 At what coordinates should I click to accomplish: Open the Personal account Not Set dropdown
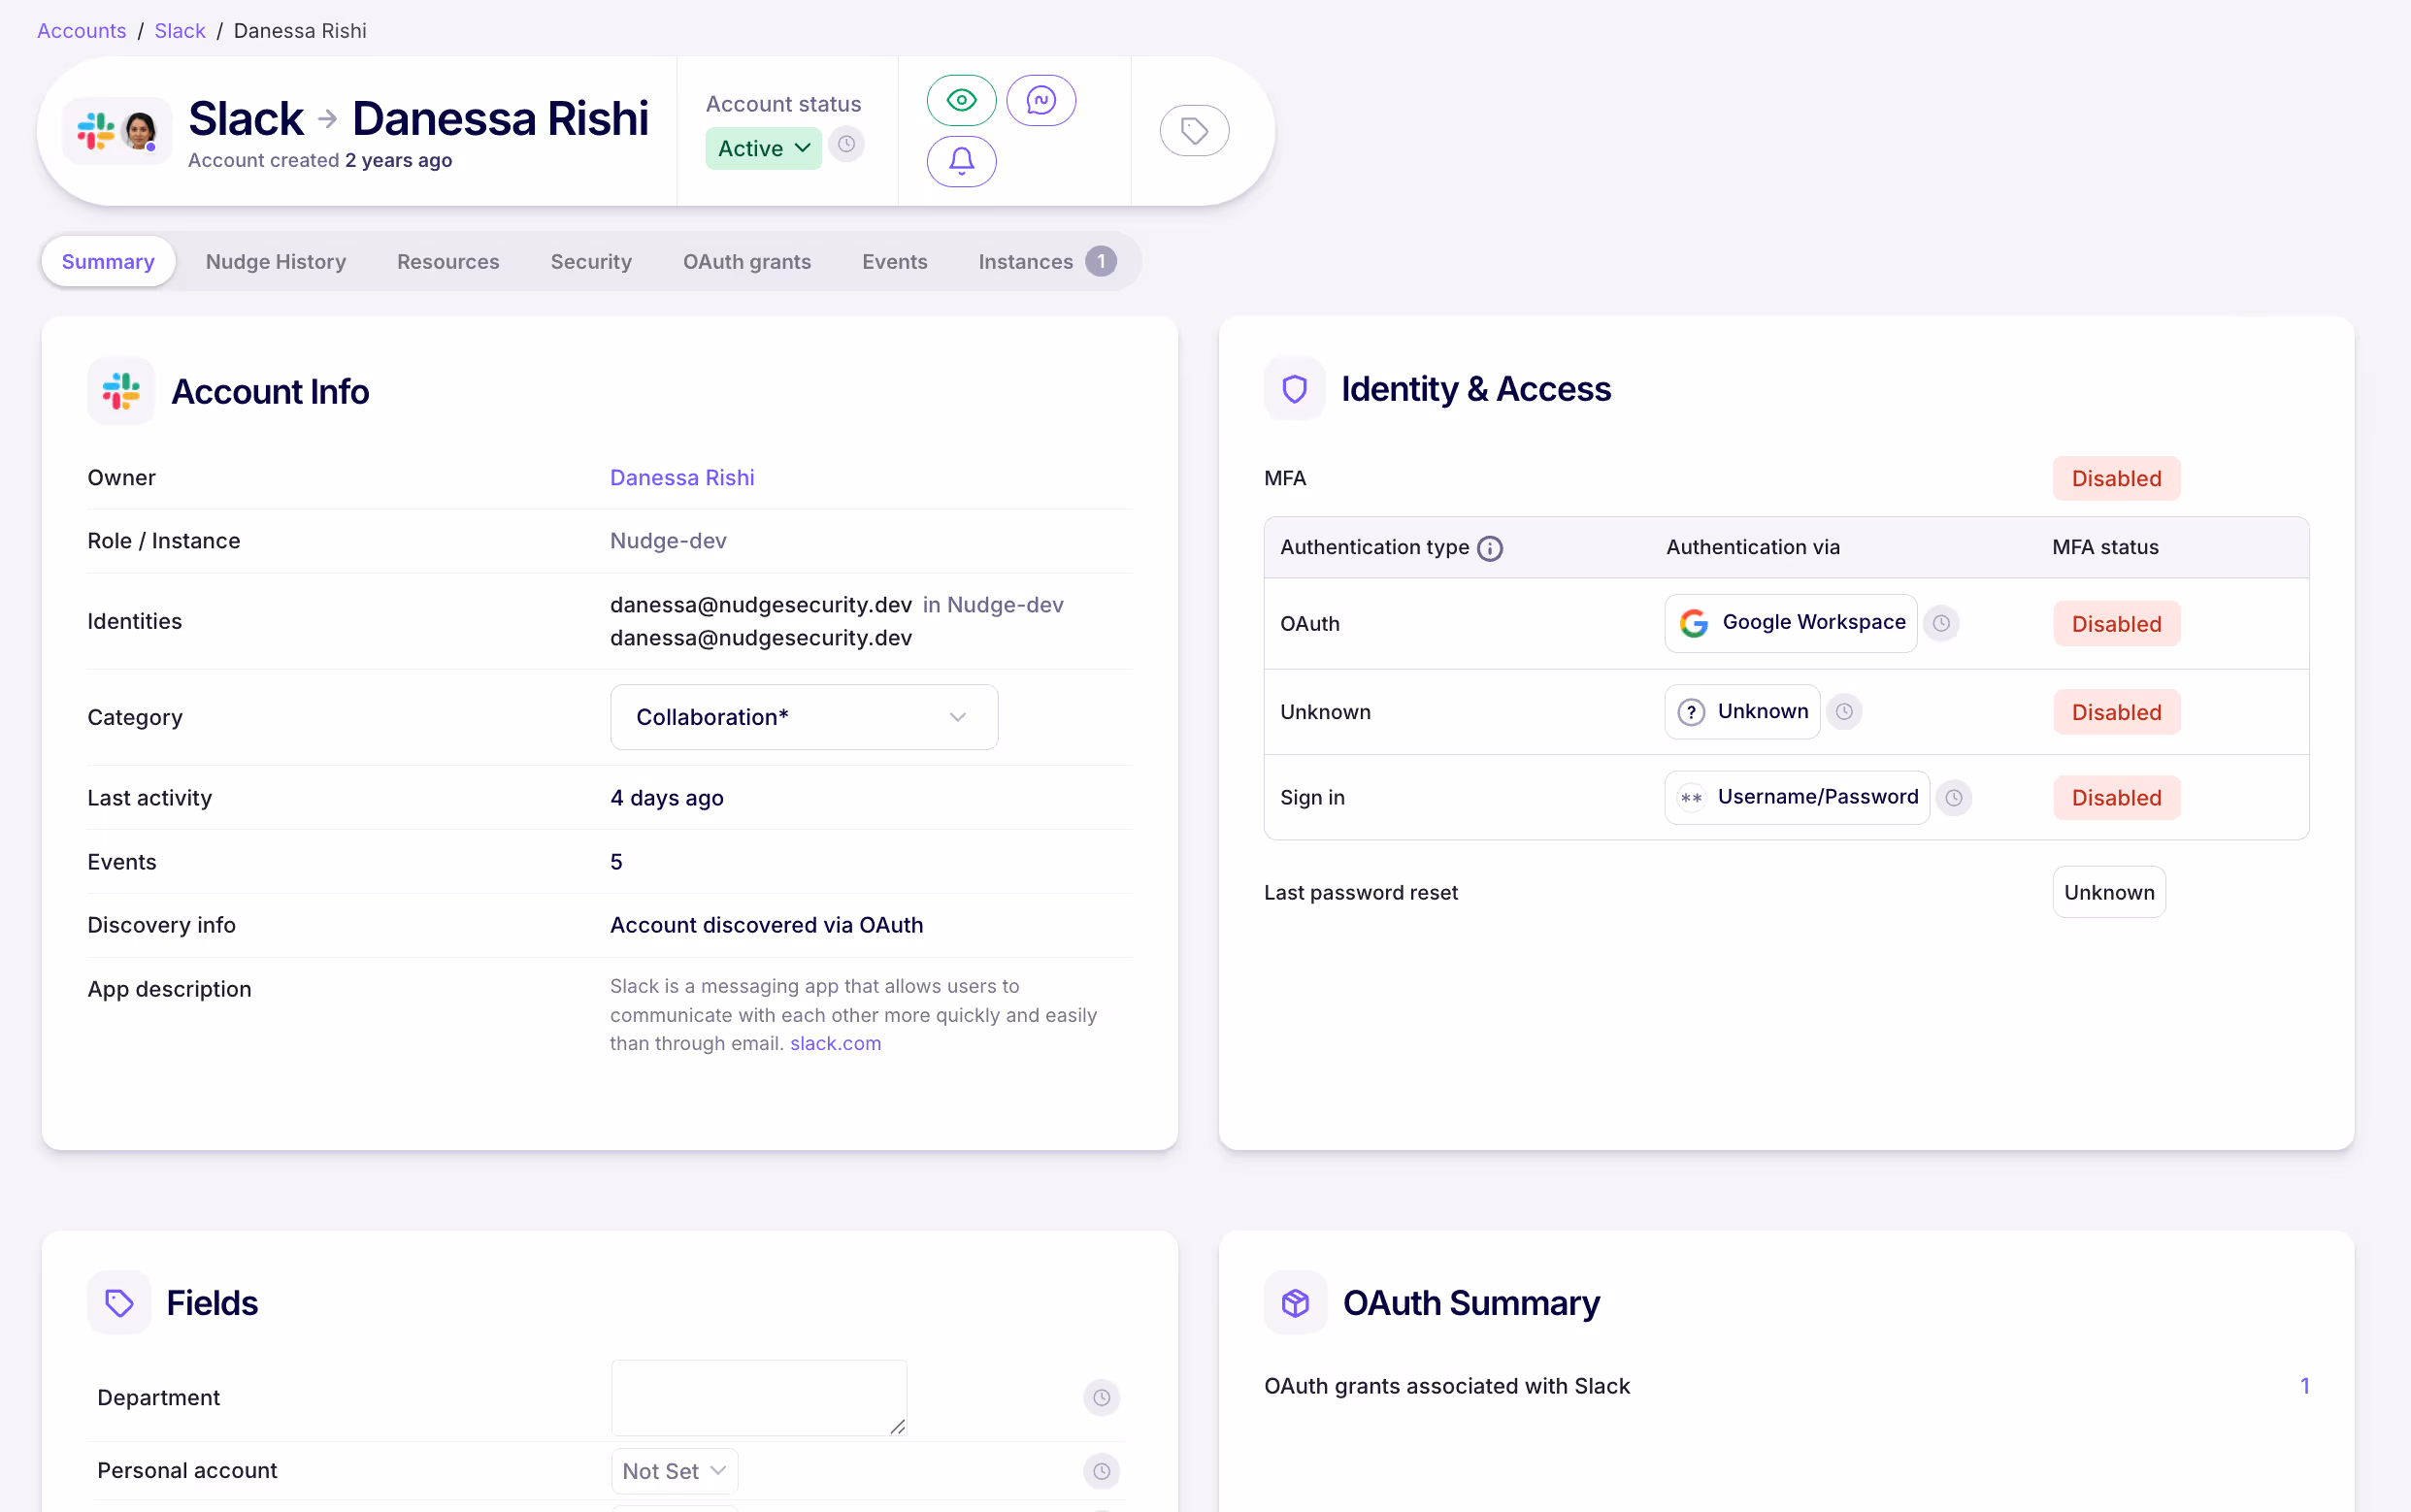(x=673, y=1471)
